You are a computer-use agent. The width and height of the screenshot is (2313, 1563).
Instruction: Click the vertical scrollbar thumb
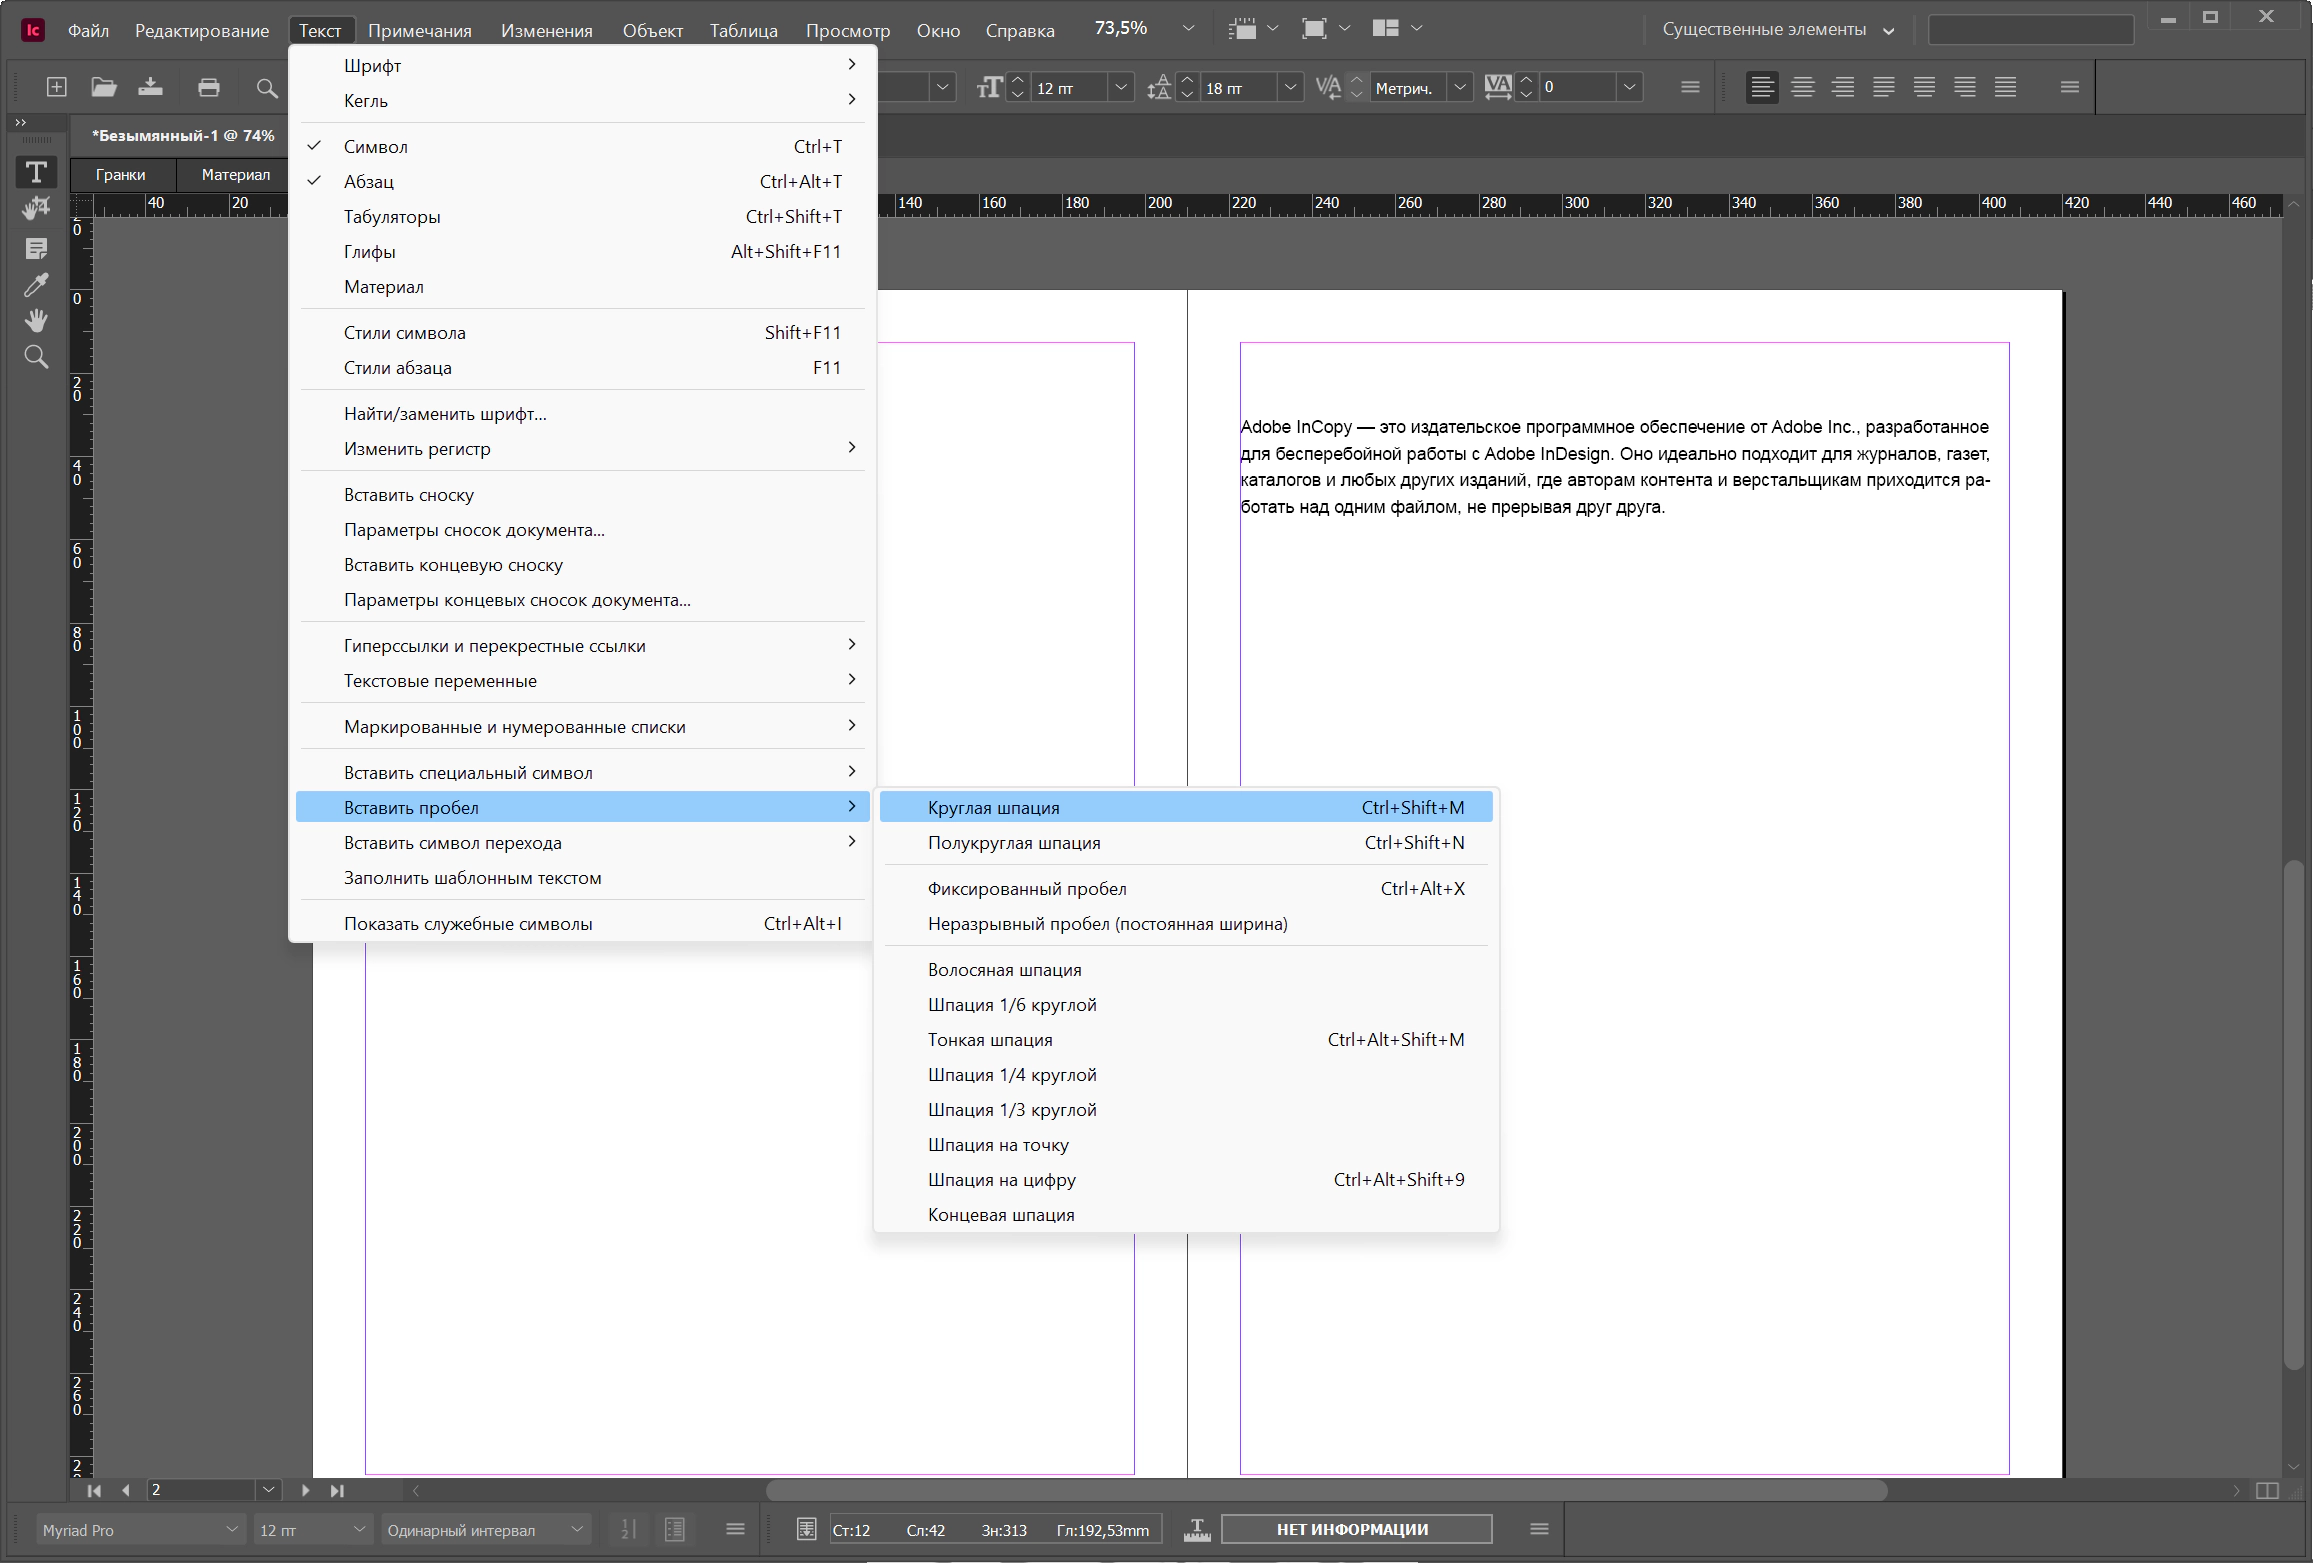[2295, 1113]
